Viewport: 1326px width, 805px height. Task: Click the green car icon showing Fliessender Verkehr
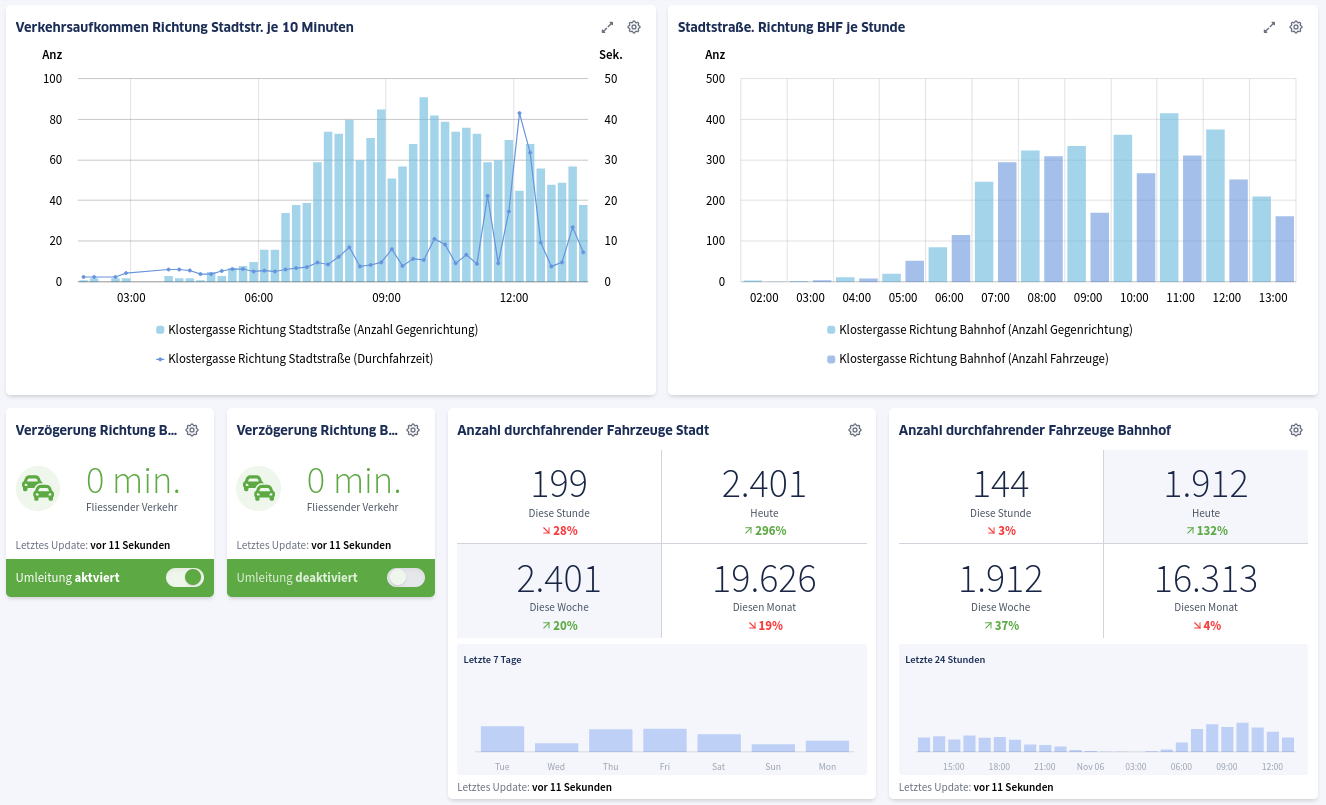(x=37, y=488)
